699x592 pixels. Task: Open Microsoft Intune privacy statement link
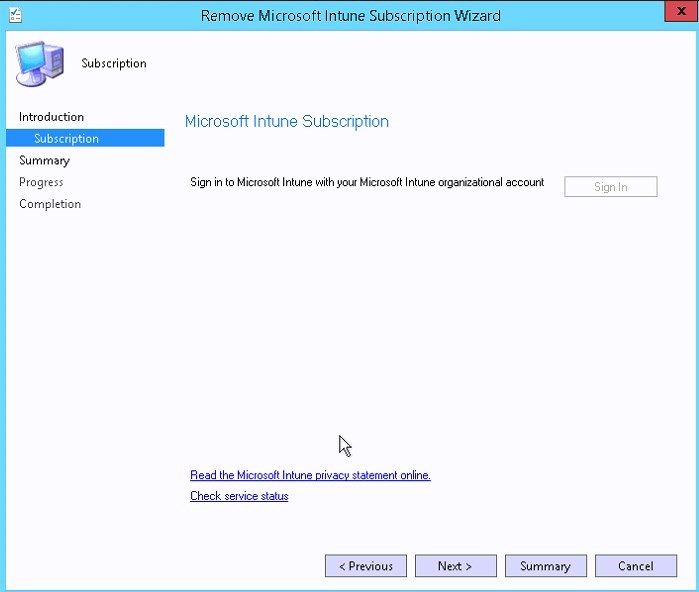pos(310,475)
